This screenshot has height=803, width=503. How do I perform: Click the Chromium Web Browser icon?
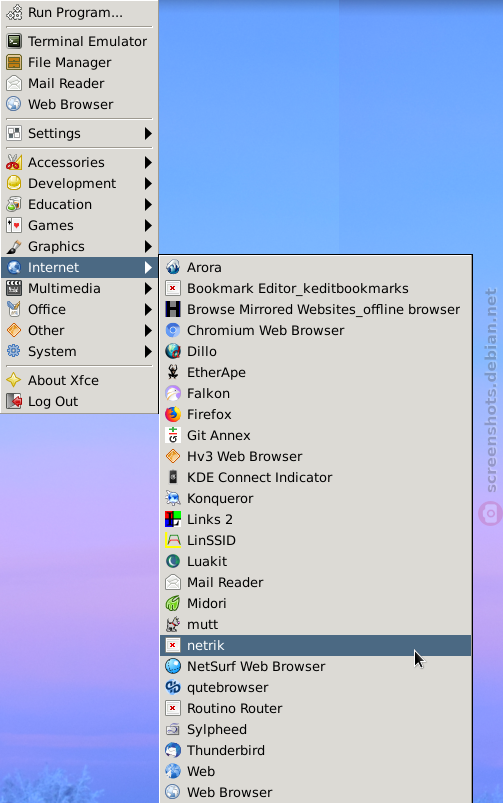click(x=173, y=330)
